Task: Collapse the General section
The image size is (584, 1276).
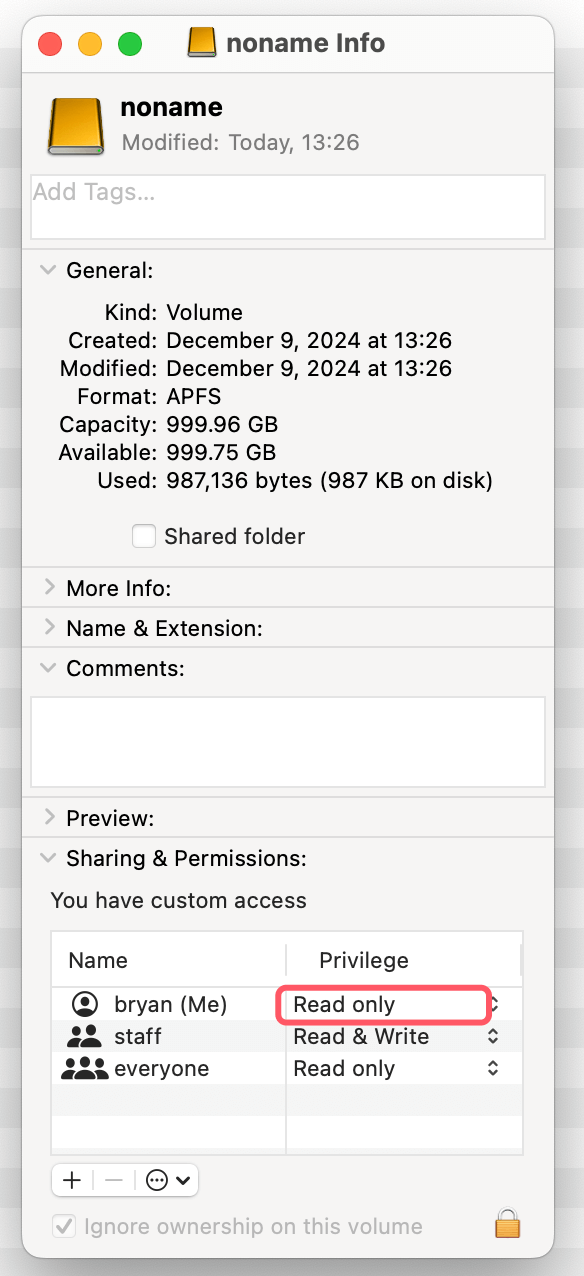Action: pyautogui.click(x=47, y=270)
